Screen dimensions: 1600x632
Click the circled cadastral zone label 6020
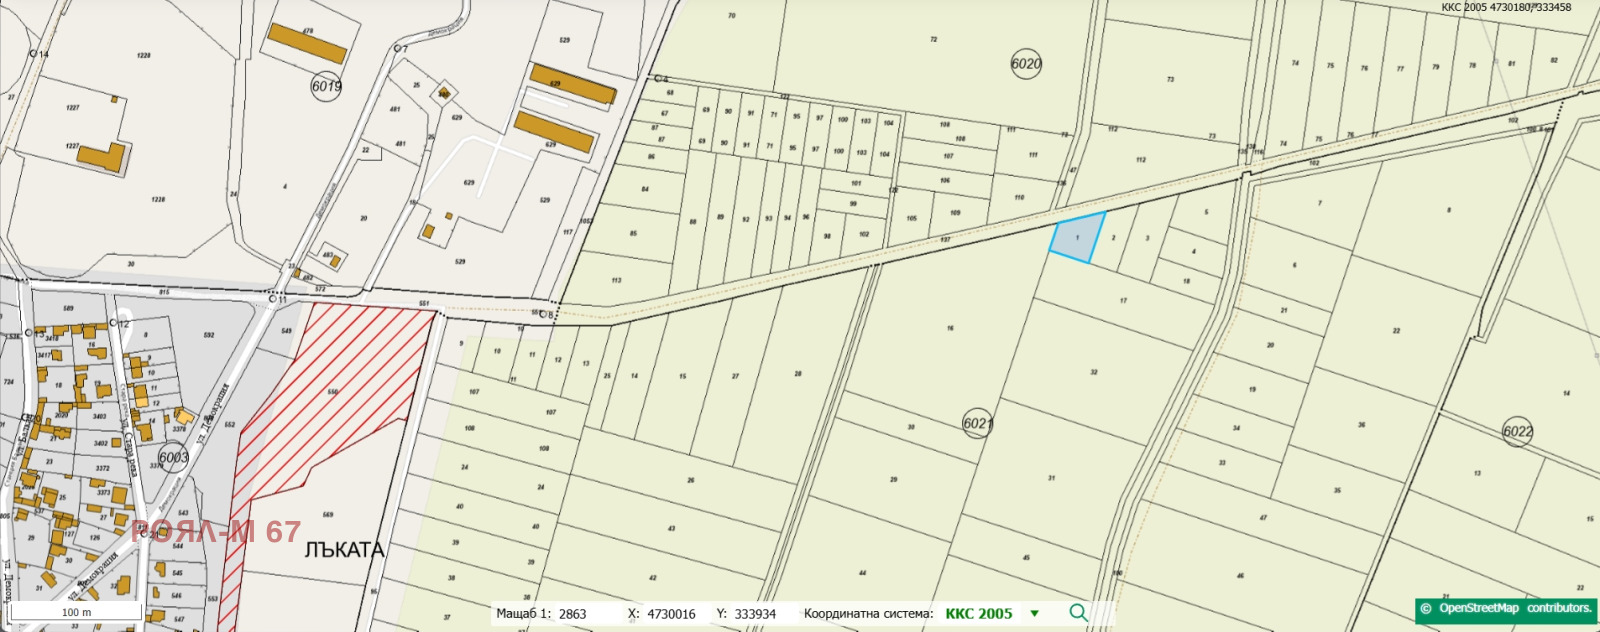tap(1026, 64)
